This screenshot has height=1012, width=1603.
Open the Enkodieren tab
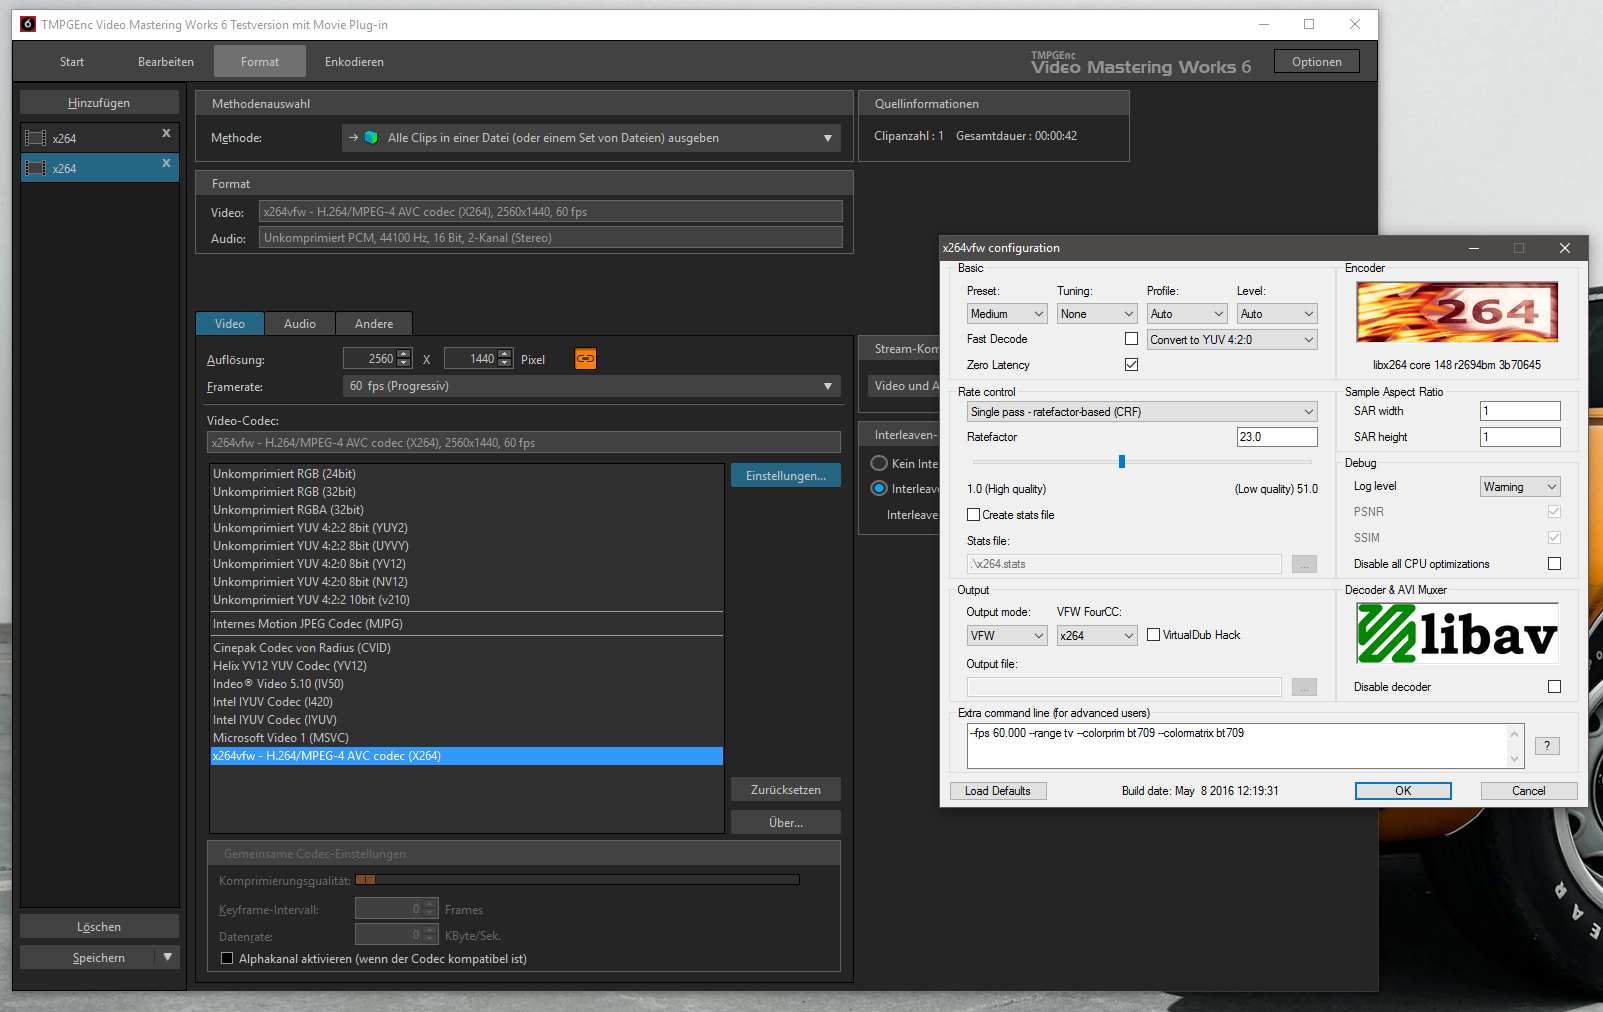(354, 62)
